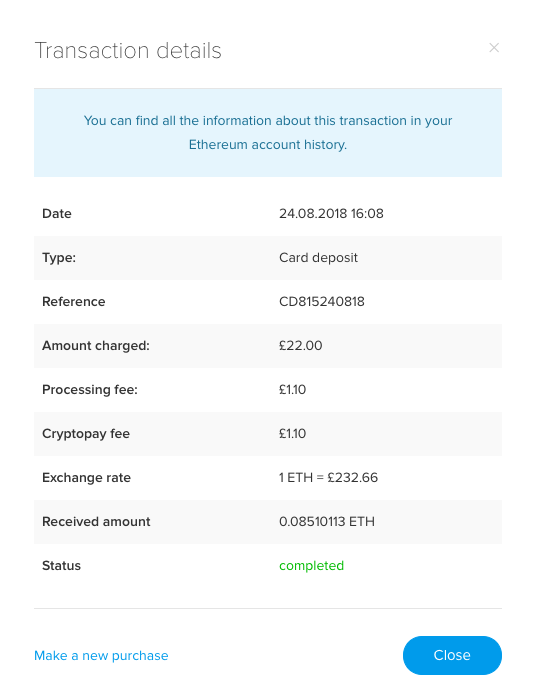Click the Received amount label
Screen dimensions: 540x698
96,521
